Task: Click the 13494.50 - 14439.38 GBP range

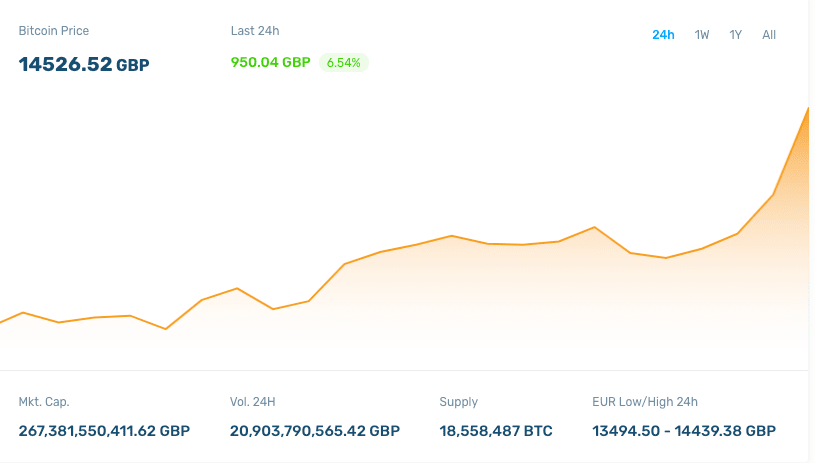Action: (x=684, y=431)
